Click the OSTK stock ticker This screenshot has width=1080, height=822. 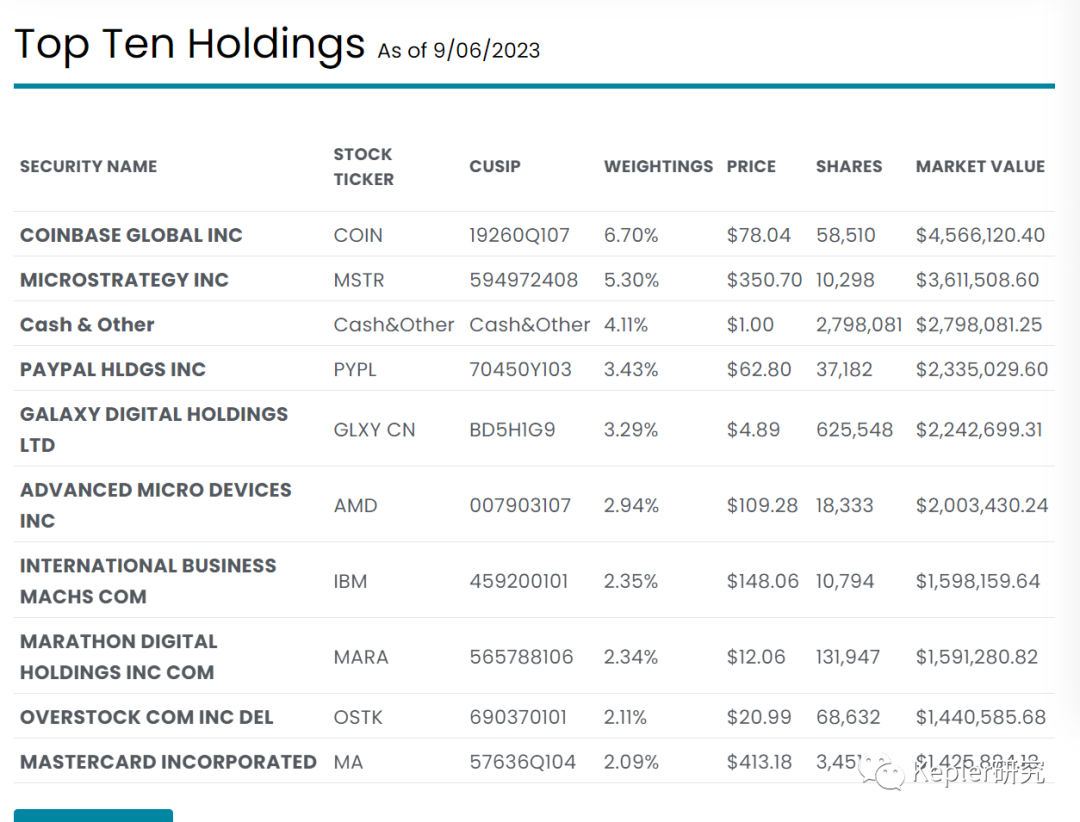click(358, 718)
